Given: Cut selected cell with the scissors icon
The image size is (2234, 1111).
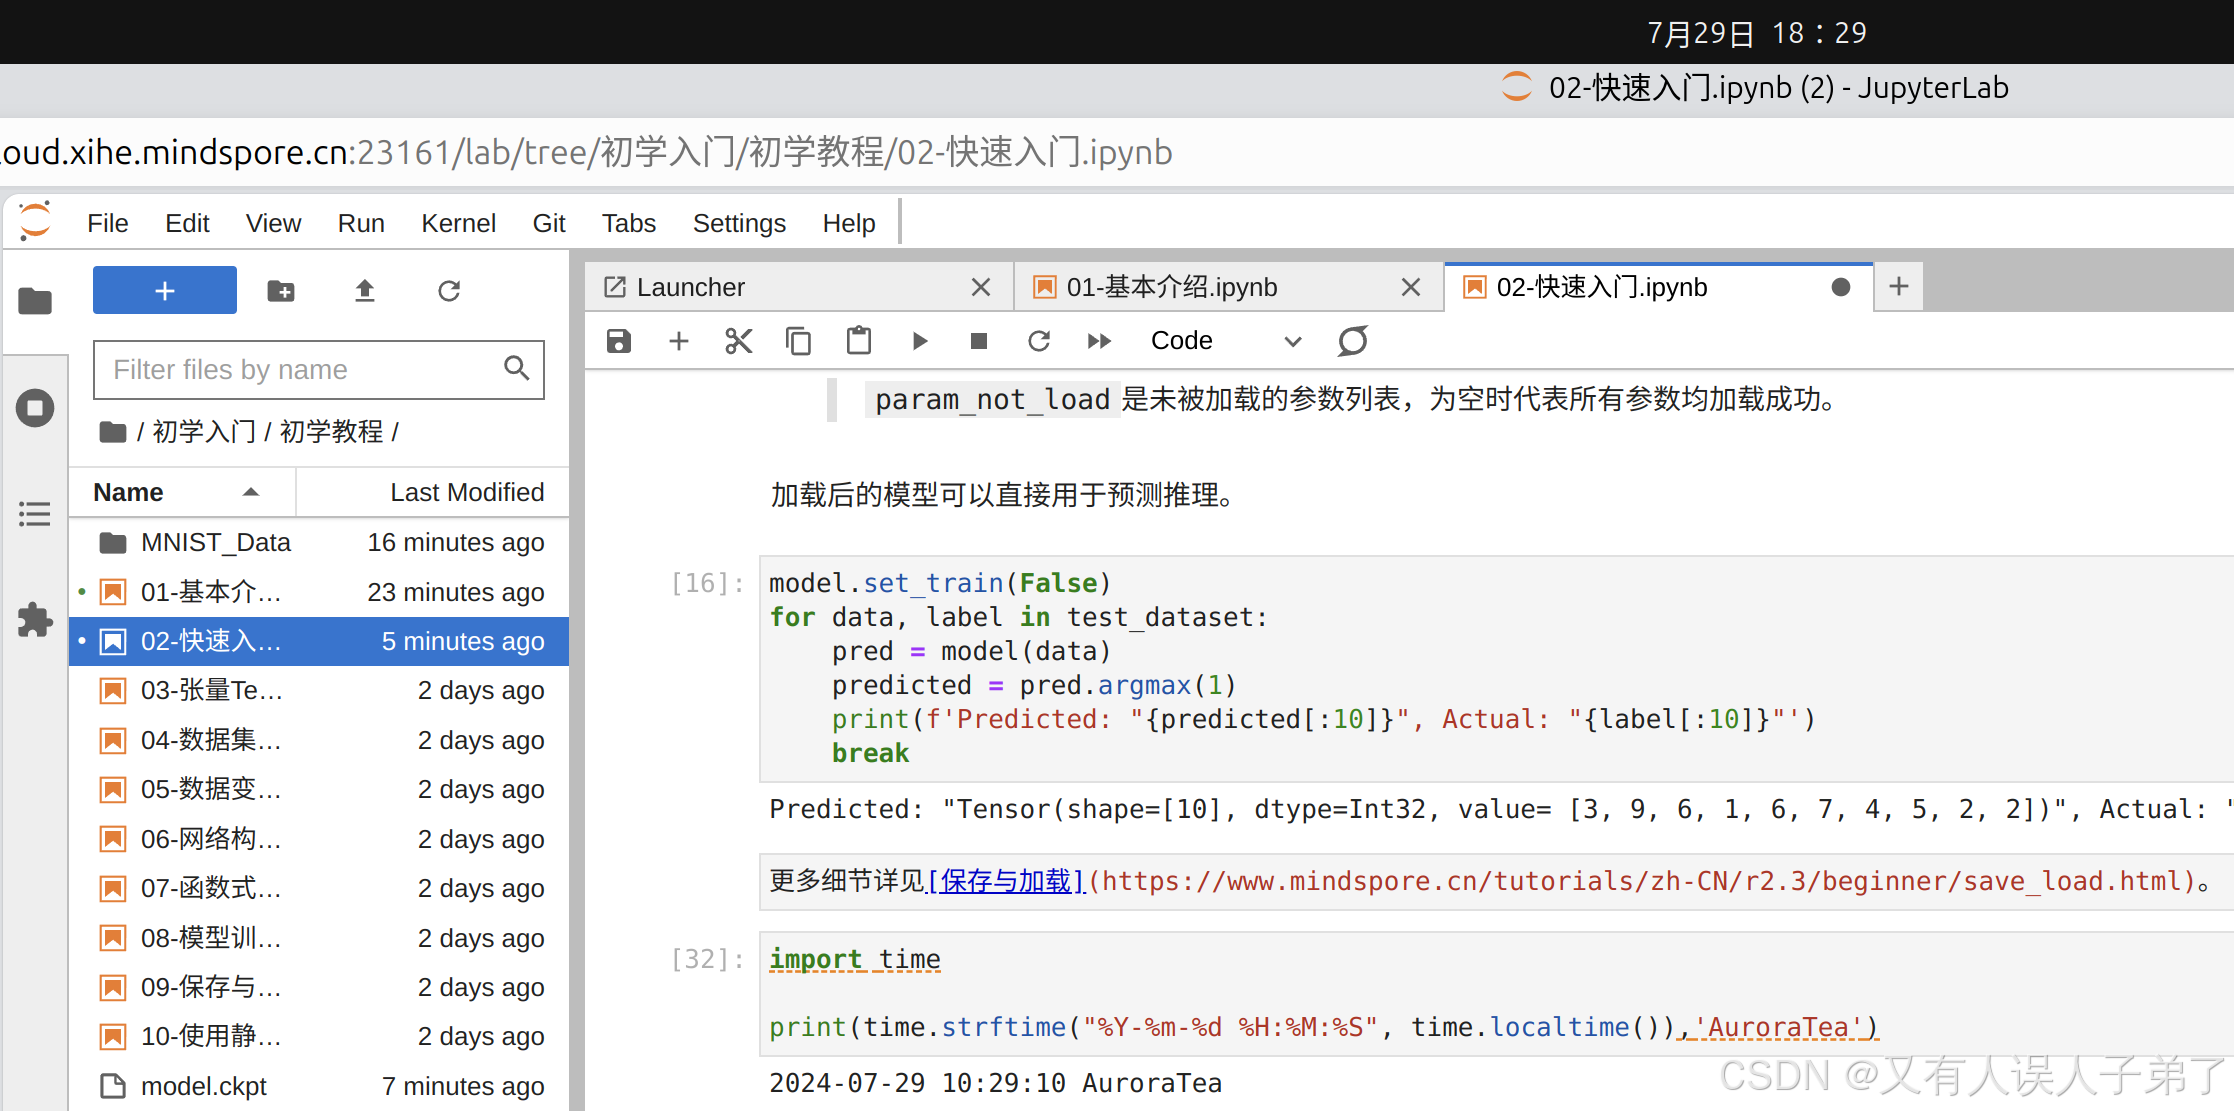Looking at the screenshot, I should pyautogui.click(x=738, y=341).
